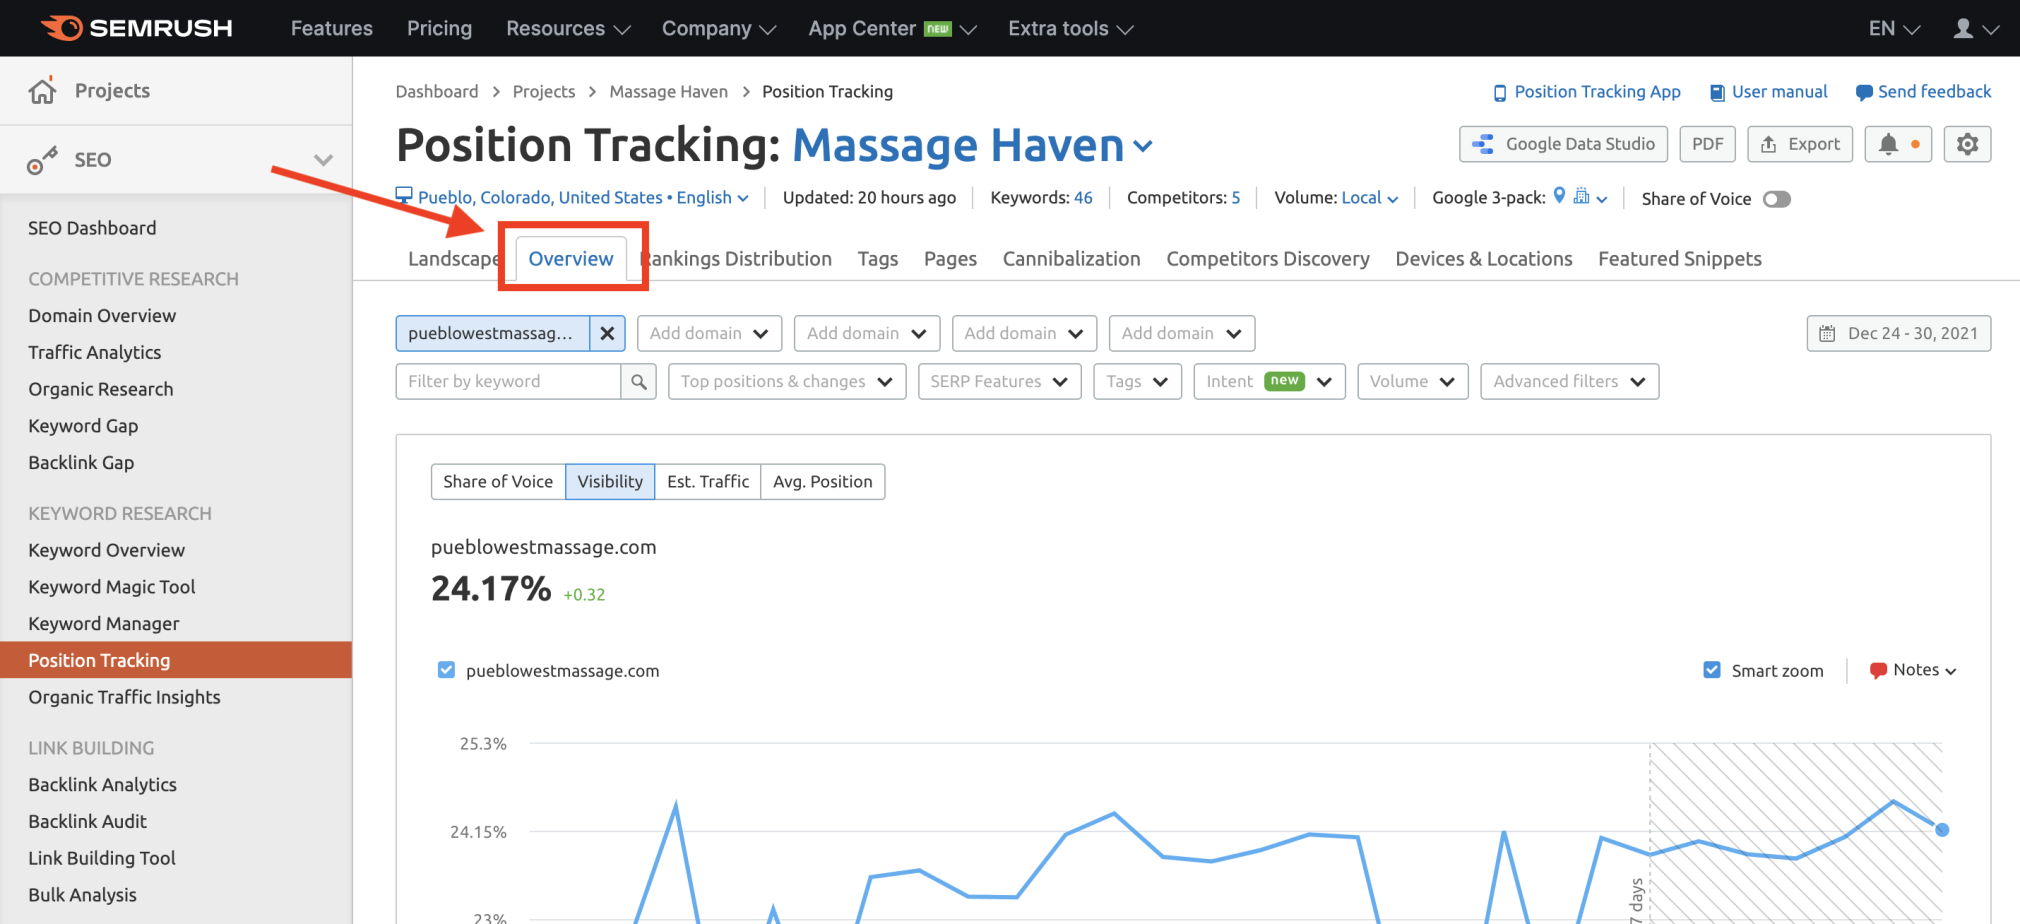Enable the Share of Voice toggle

point(1776,199)
